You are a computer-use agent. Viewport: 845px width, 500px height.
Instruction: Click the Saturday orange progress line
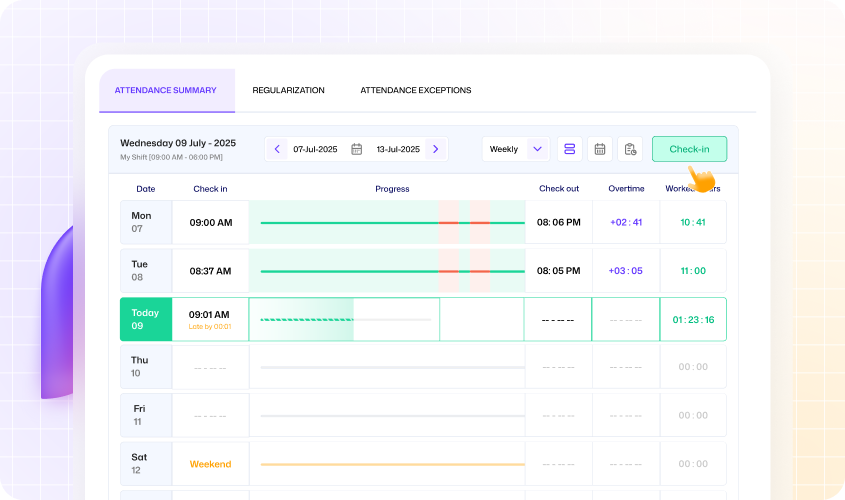392,464
